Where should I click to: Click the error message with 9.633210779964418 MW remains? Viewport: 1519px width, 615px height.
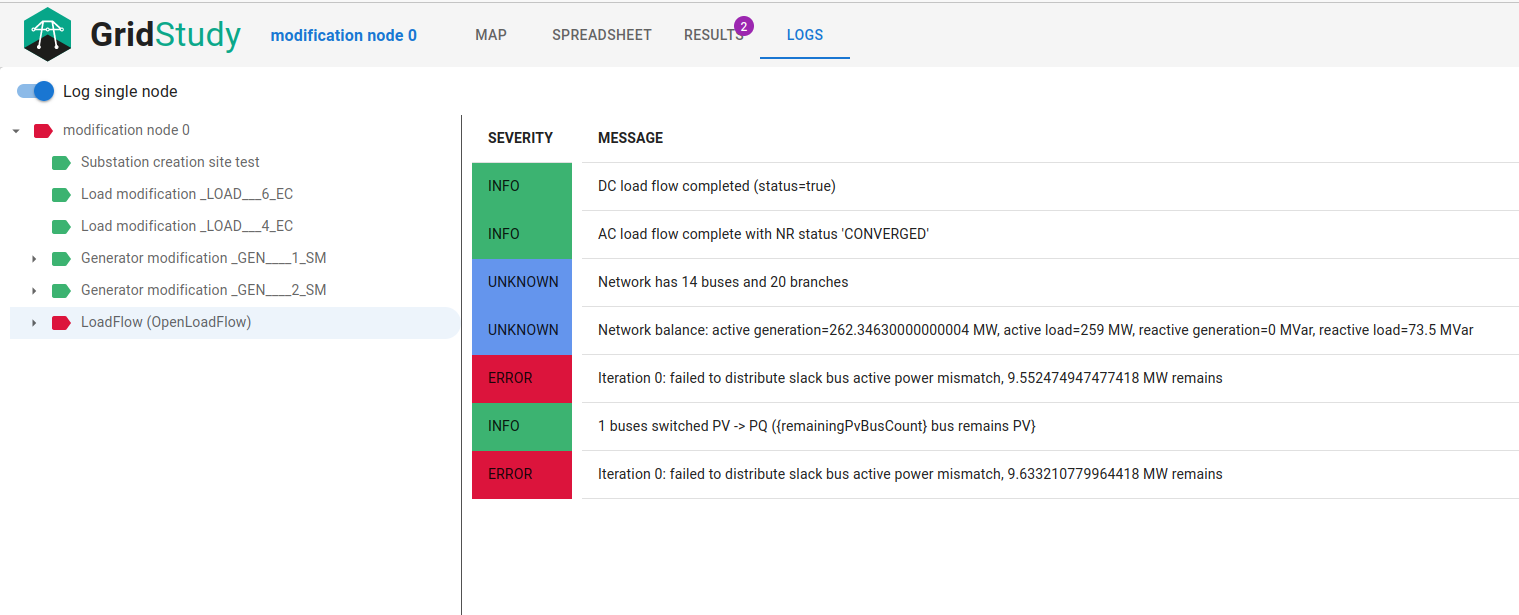point(910,474)
